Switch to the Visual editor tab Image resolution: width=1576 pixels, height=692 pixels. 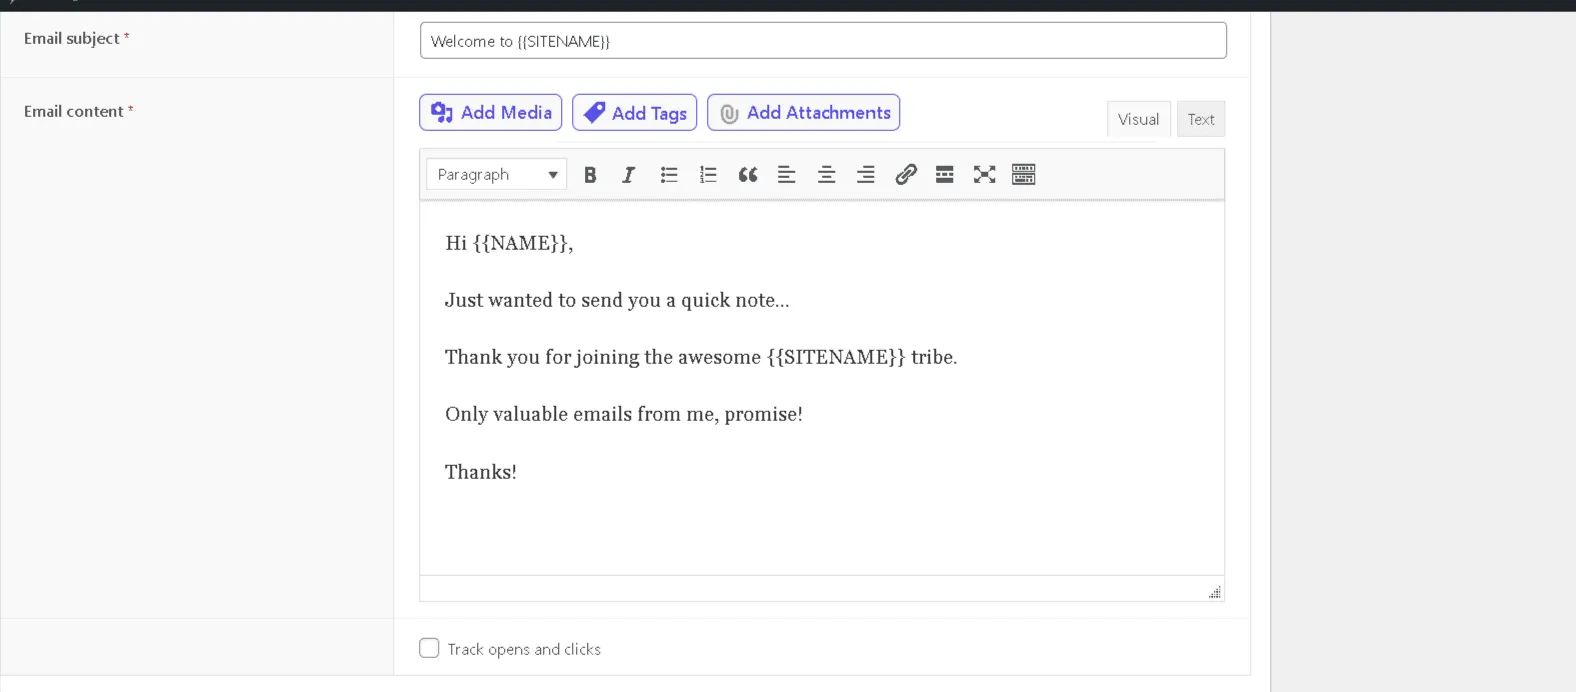1138,119
